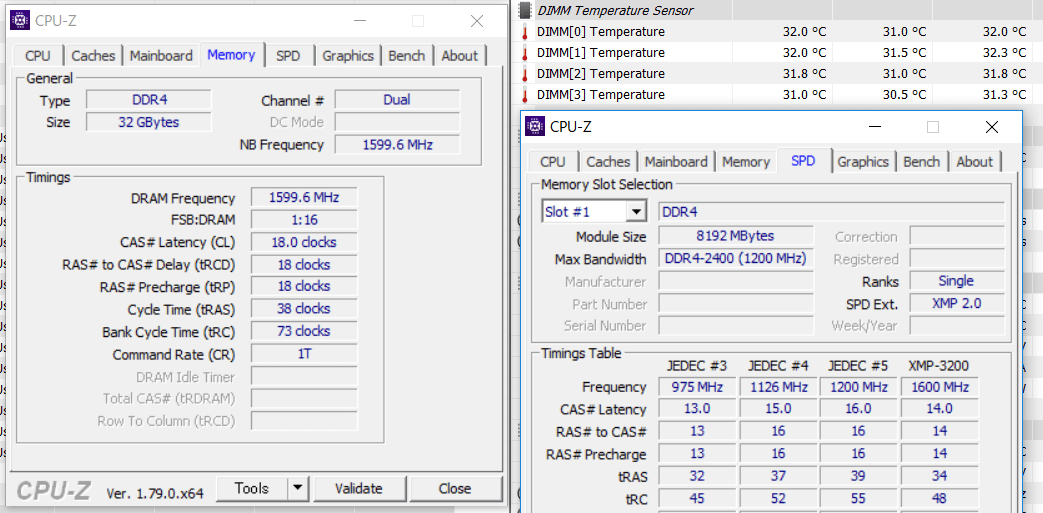
Task: Click the DRAM Frequency value field
Action: coord(304,198)
